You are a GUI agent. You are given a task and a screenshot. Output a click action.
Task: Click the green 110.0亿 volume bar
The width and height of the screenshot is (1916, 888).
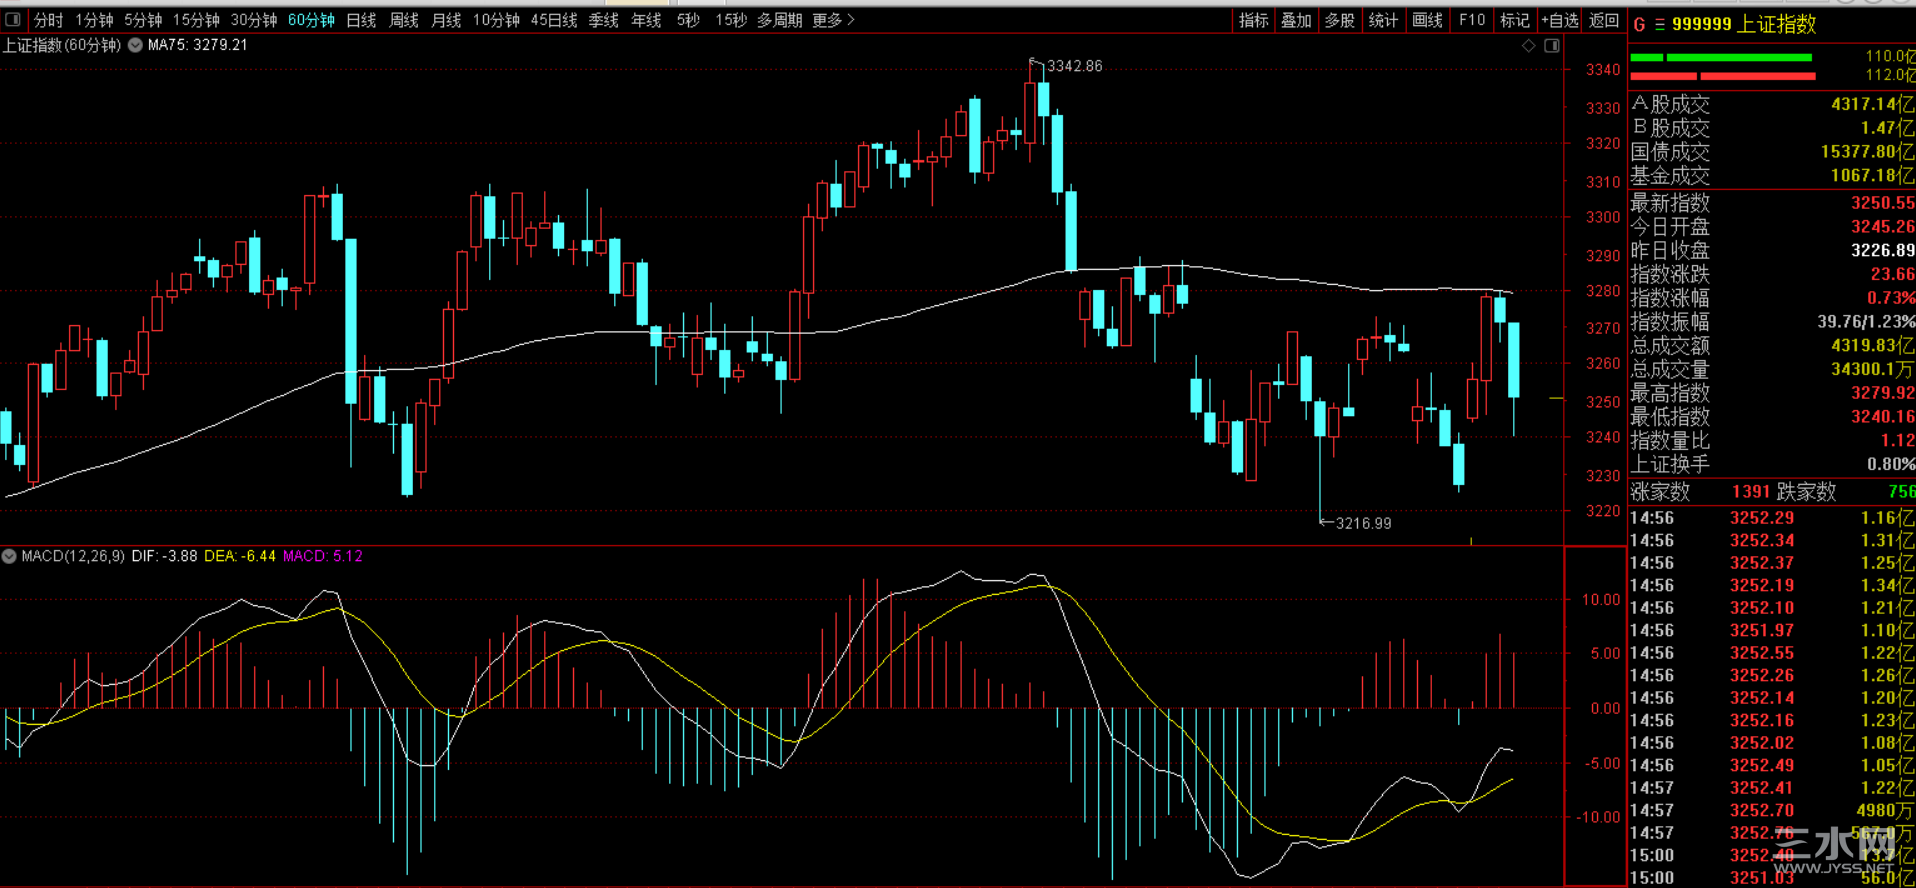1721,57
